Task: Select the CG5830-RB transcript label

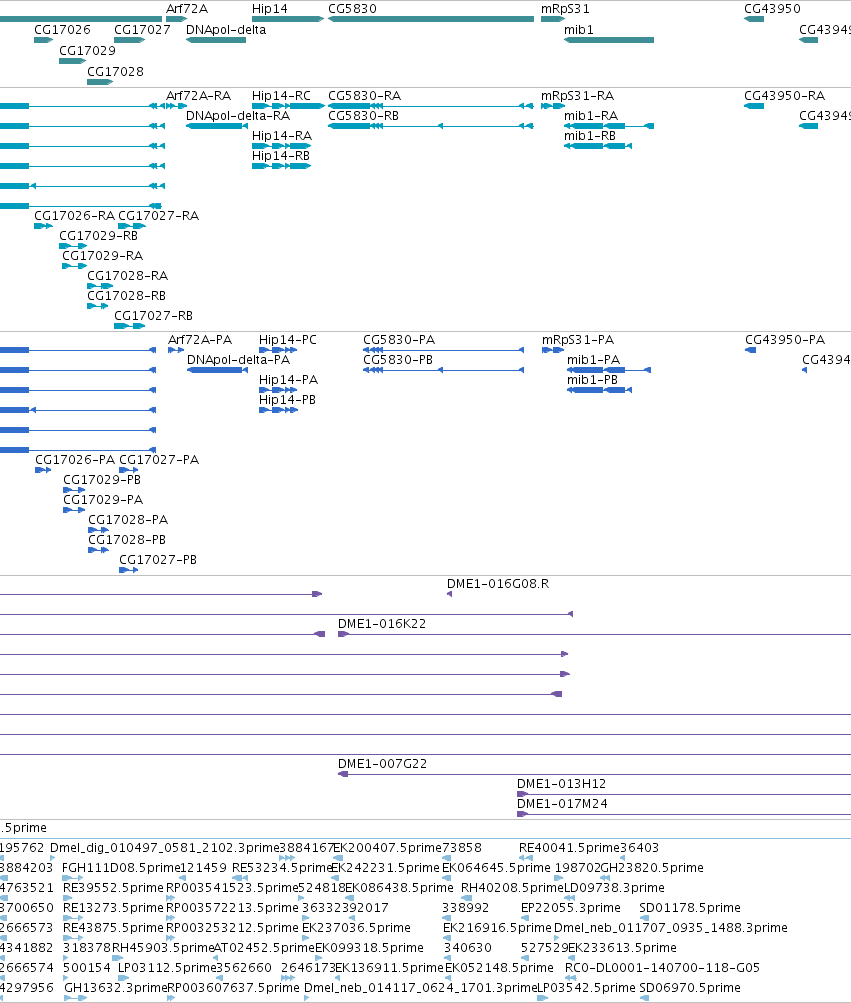Action: click(363, 116)
